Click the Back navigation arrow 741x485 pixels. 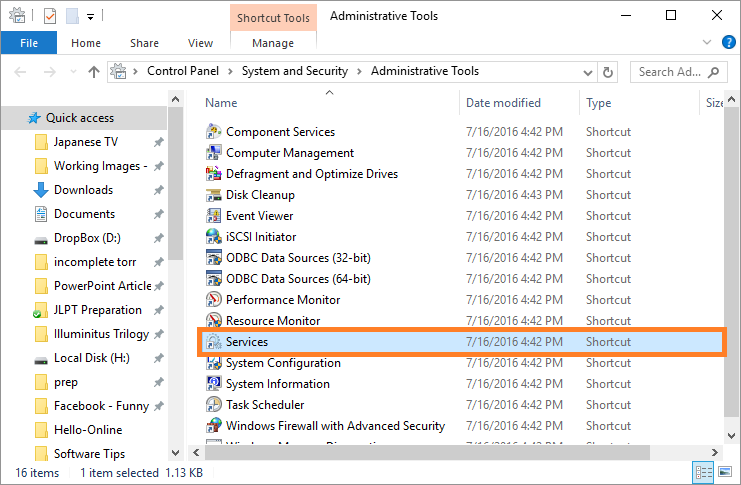[x=20, y=72]
